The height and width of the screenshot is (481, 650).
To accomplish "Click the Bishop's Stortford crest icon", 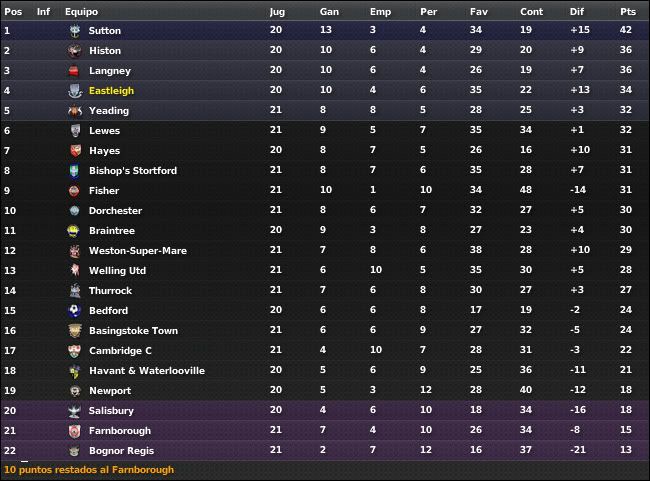I will pyautogui.click(x=74, y=171).
